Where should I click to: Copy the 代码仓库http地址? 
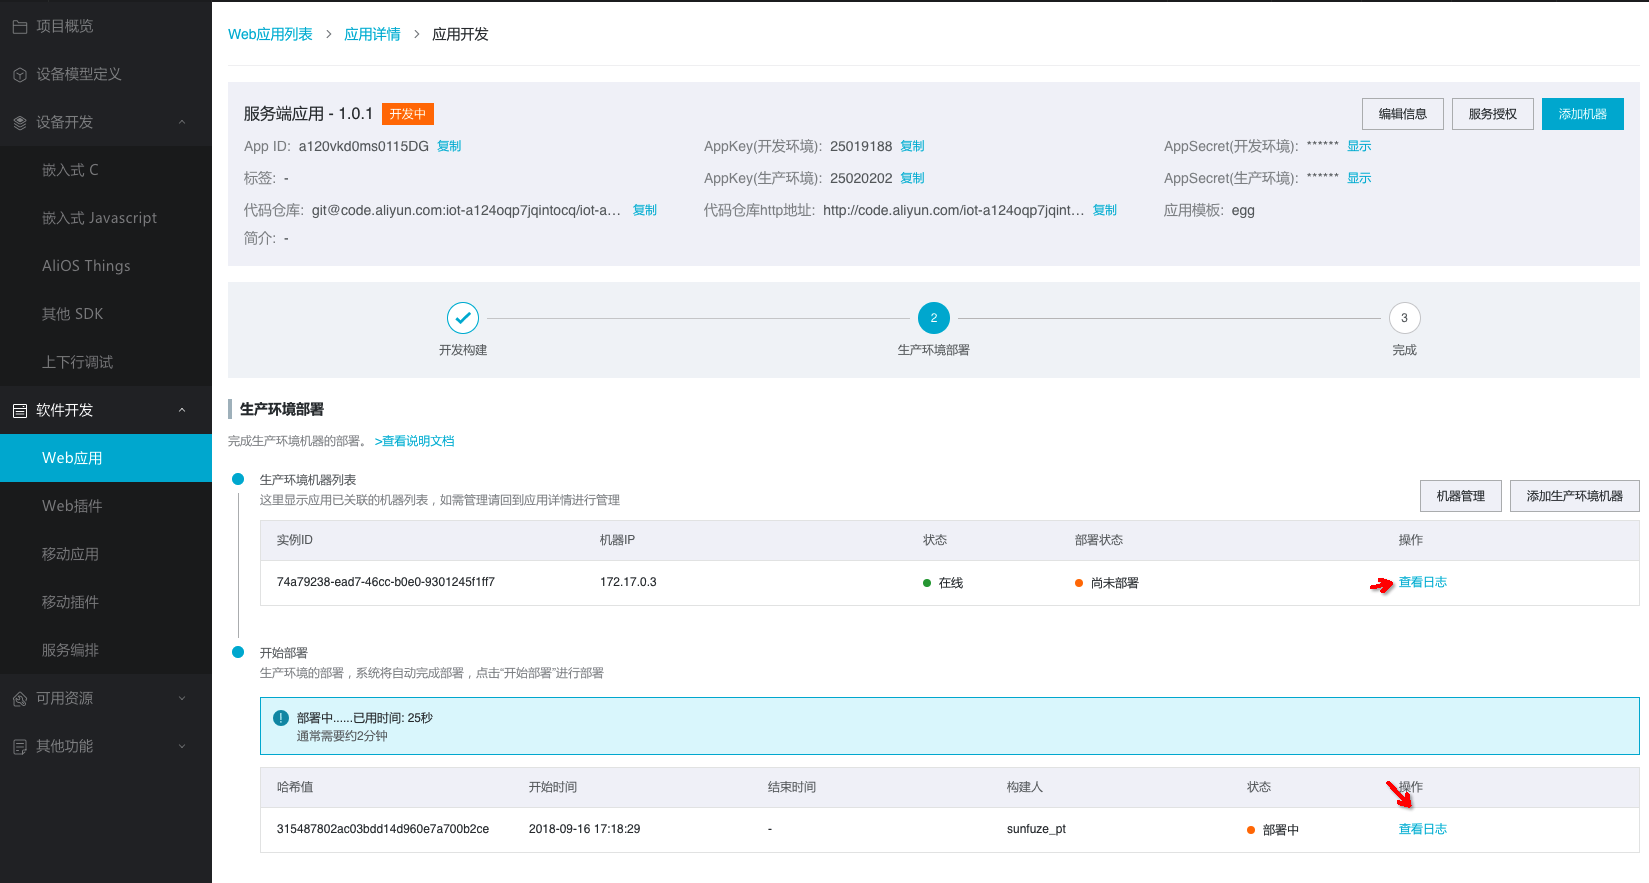(x=1105, y=210)
